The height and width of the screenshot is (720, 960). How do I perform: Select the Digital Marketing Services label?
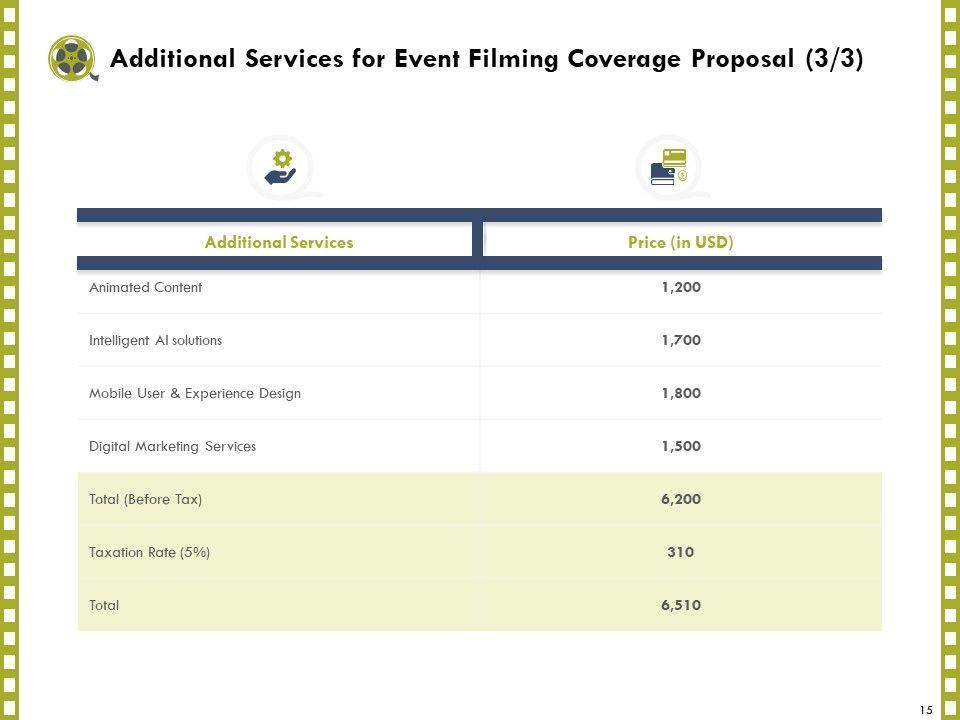[172, 446]
